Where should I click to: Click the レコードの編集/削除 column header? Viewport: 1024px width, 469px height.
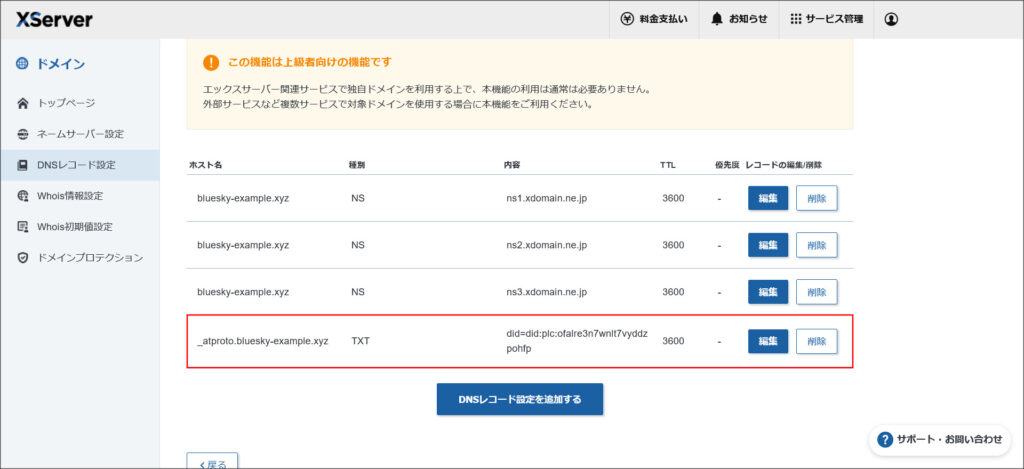coord(784,165)
